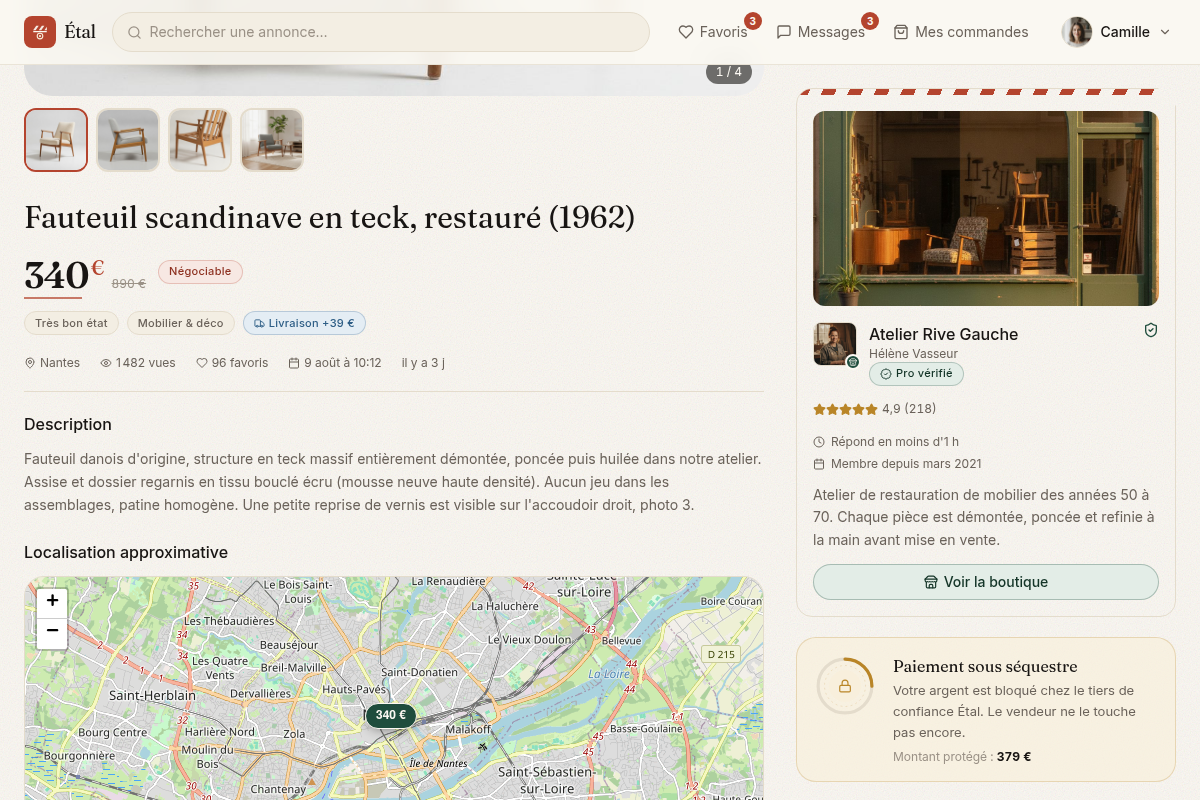Screen dimensions: 1200x800
Task: Click the '340 €' map marker
Action: pos(391,716)
